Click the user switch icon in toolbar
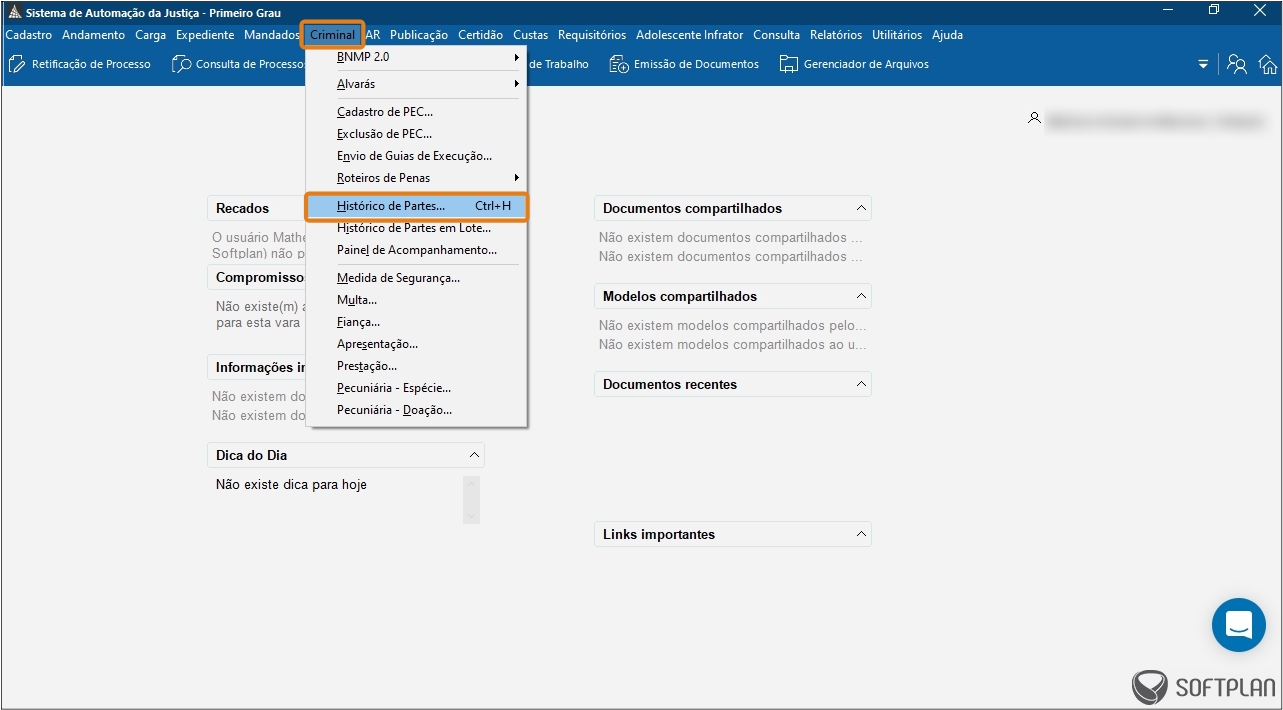The width and height of the screenshot is (1283, 710). coord(1237,64)
